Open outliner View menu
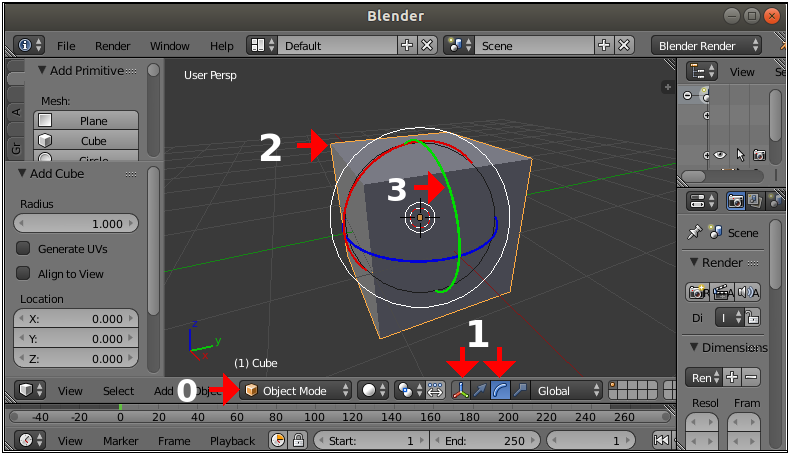This screenshot has height=454, width=790. (x=742, y=72)
